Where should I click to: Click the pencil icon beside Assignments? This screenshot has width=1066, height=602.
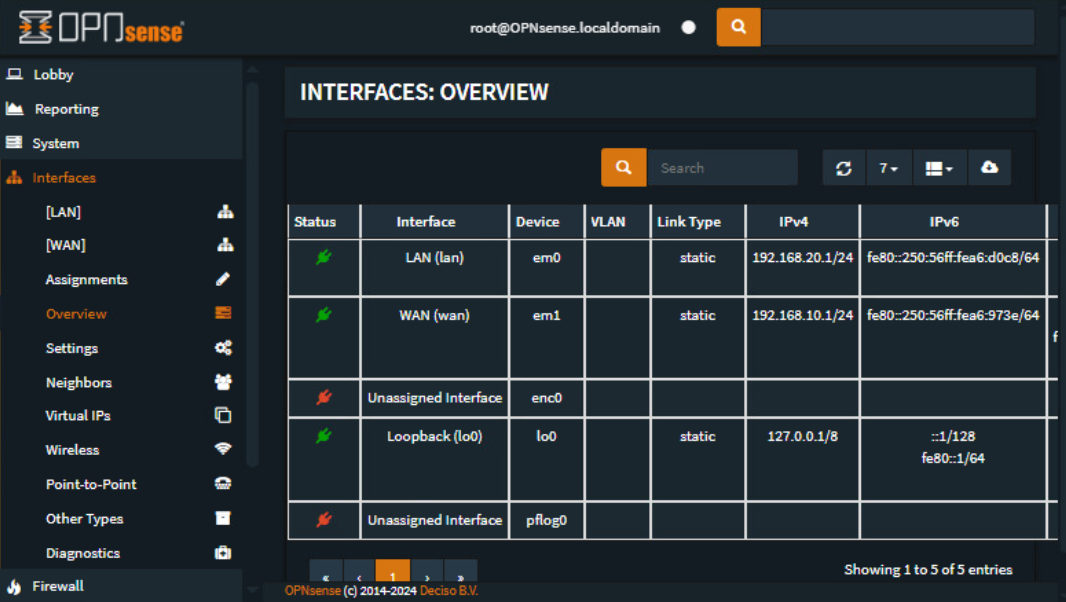click(x=223, y=279)
